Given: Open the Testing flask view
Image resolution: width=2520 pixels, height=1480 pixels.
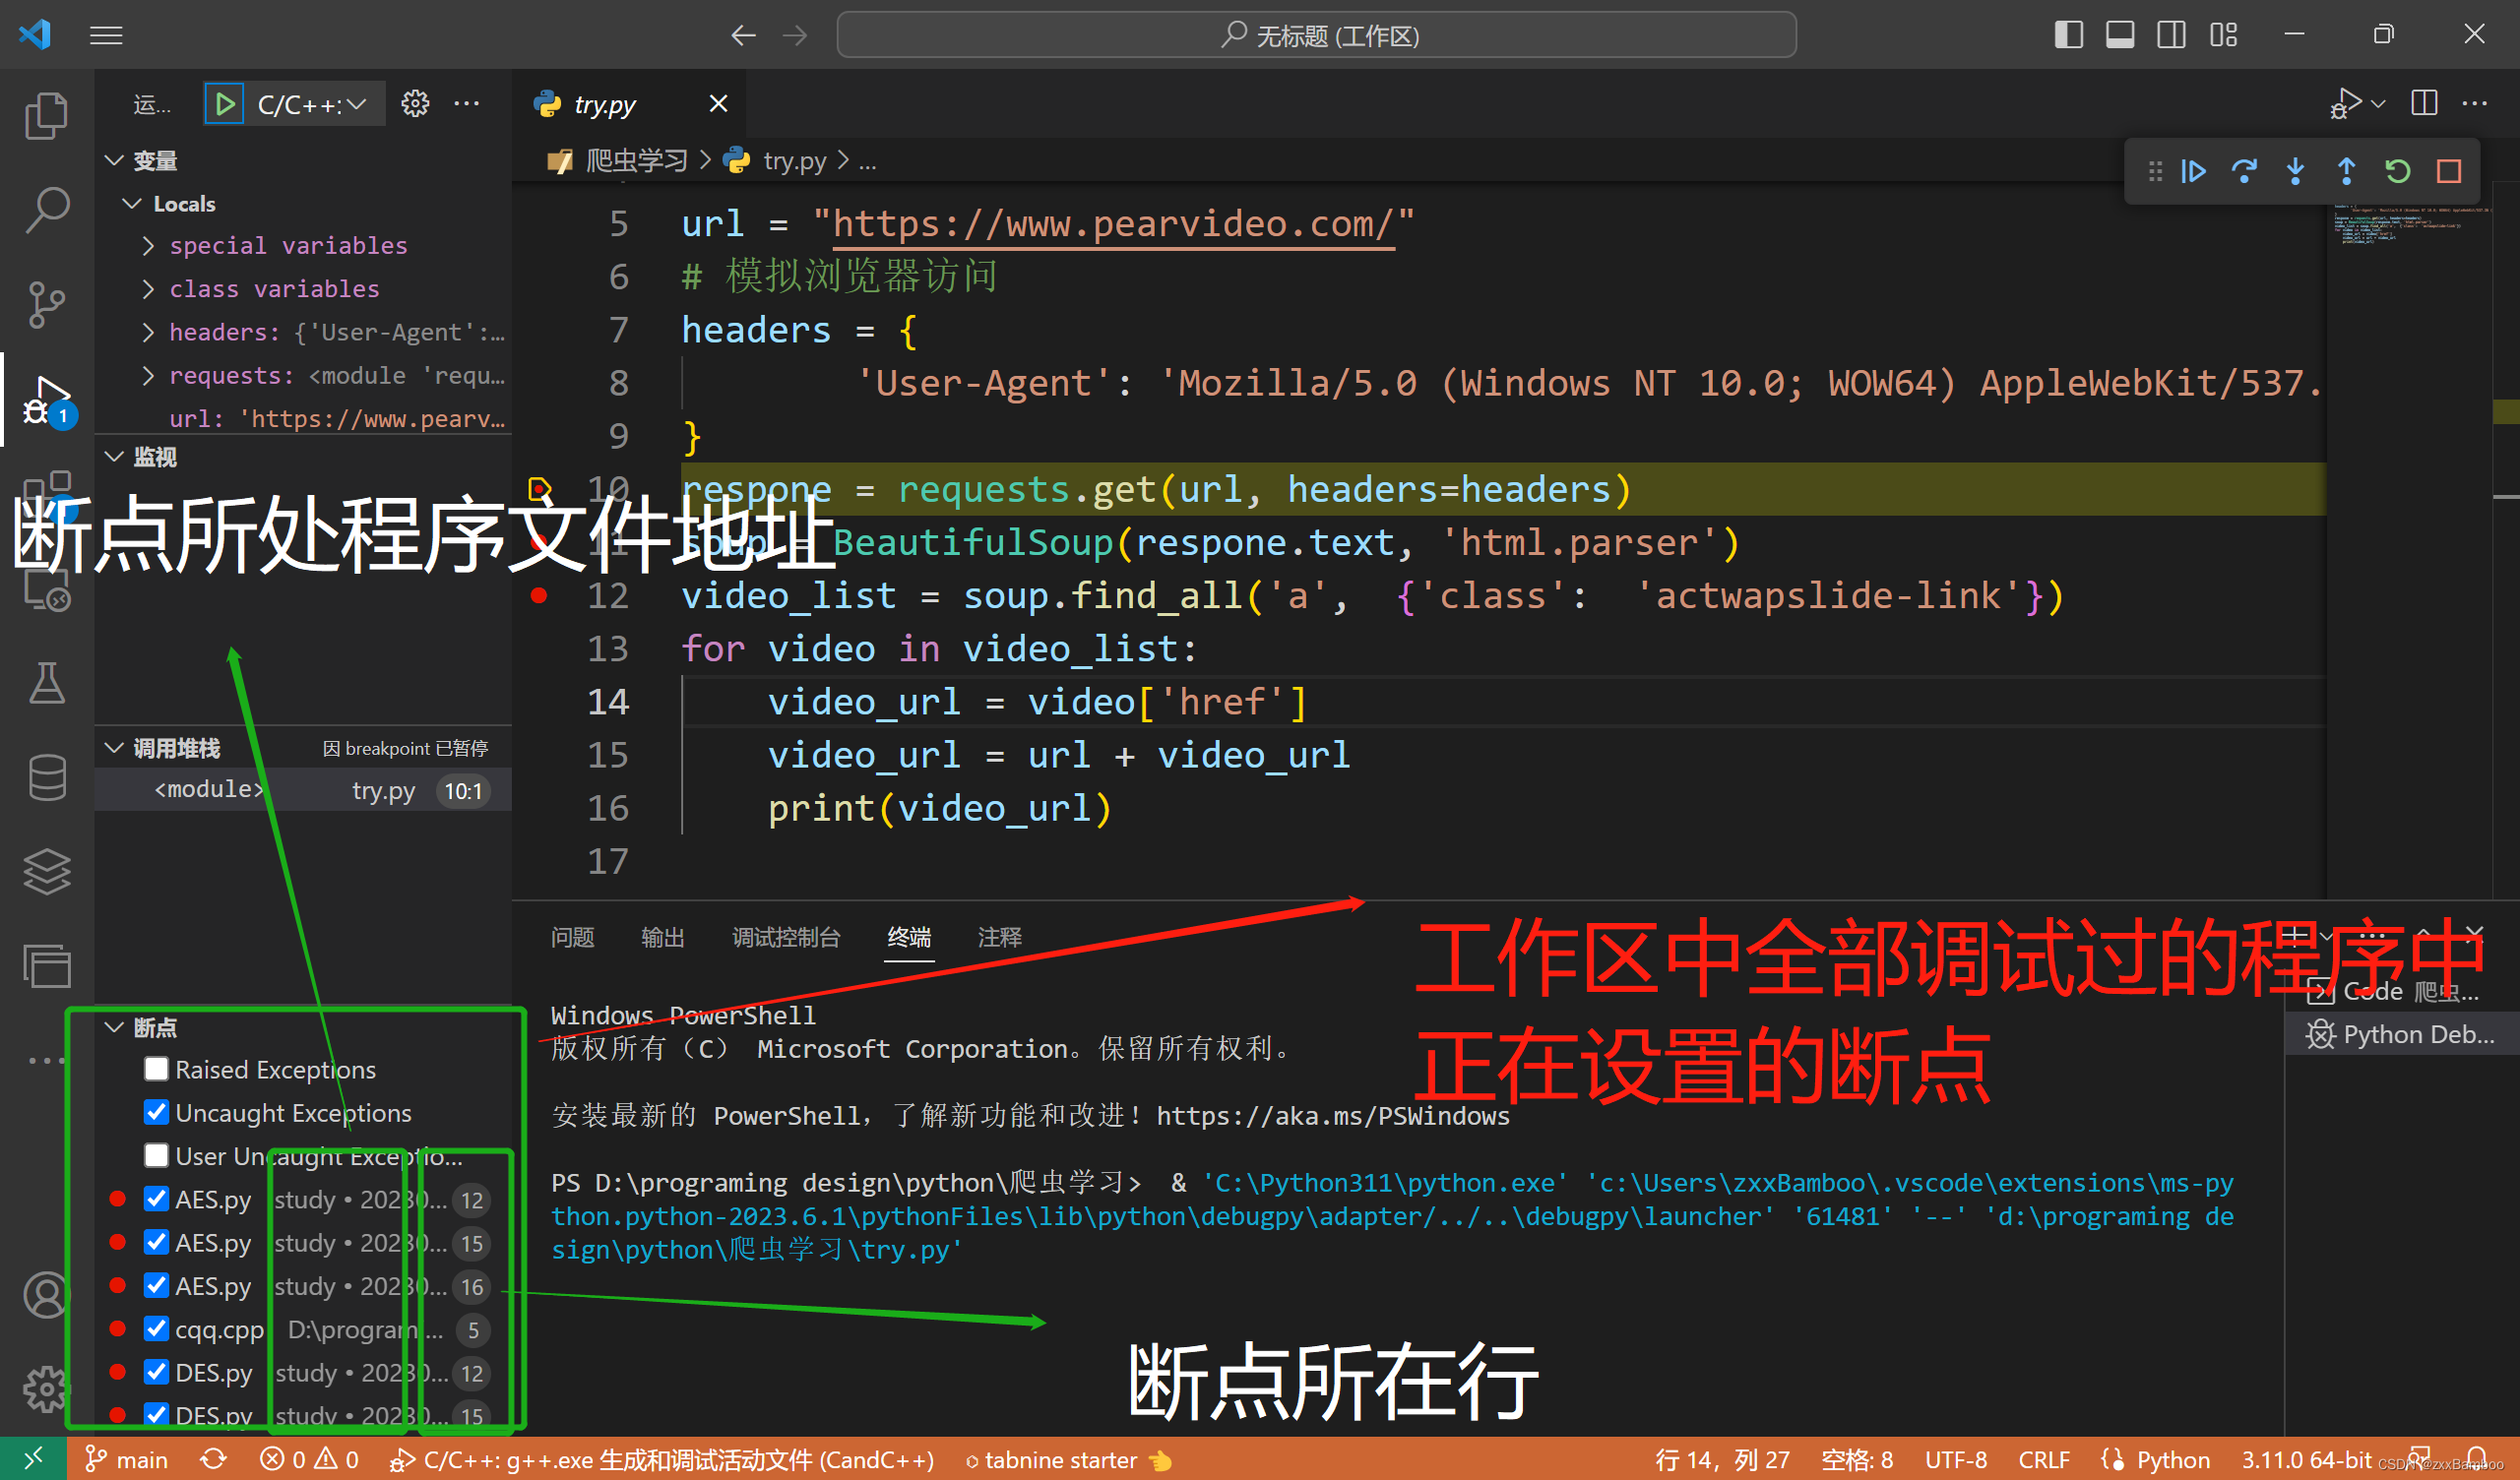Looking at the screenshot, I should (46, 683).
